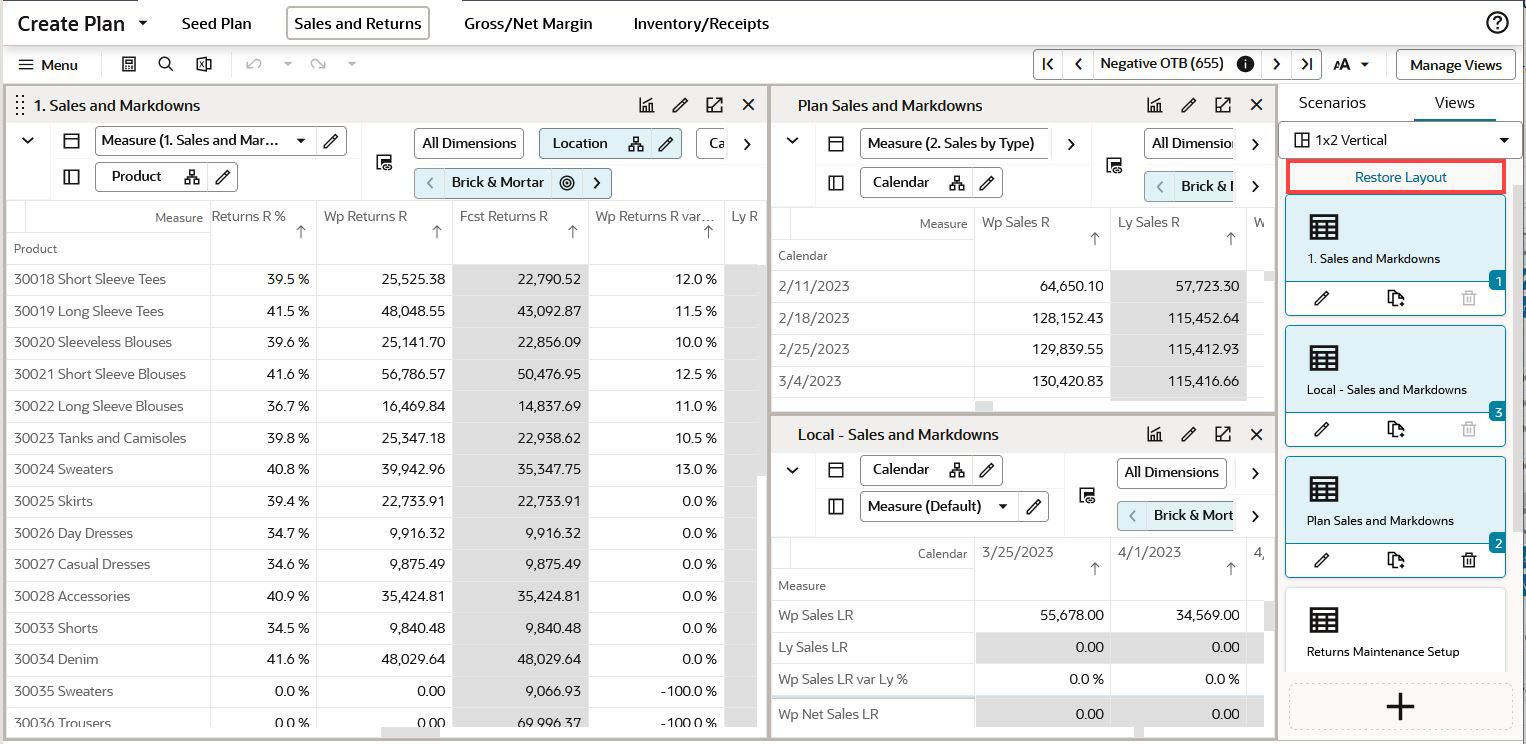This screenshot has width=1526, height=744.
Task: Toggle the Brick & Mortar target icon
Action: pos(567,183)
